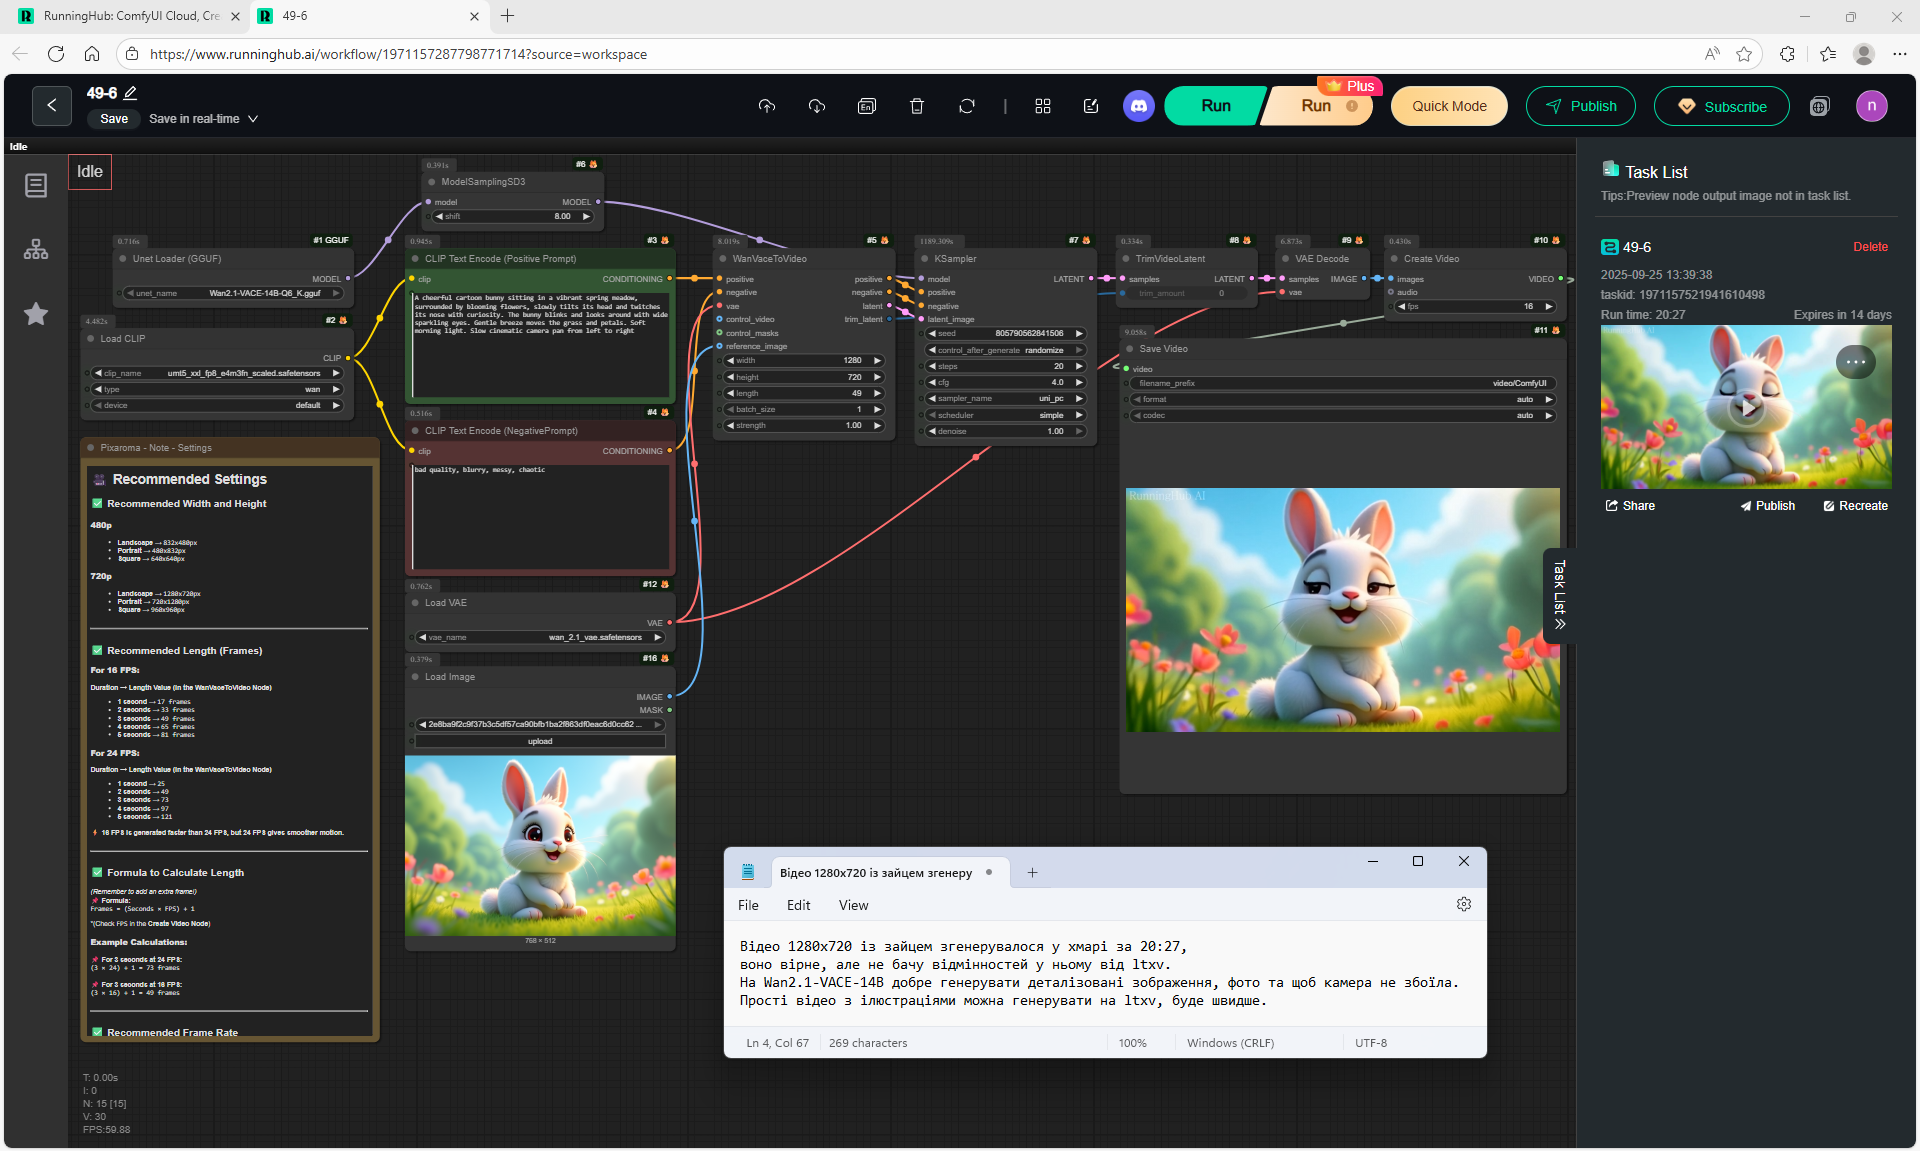
Task: Toggle Recommended Length (Frames) checkbox
Action: (x=98, y=651)
